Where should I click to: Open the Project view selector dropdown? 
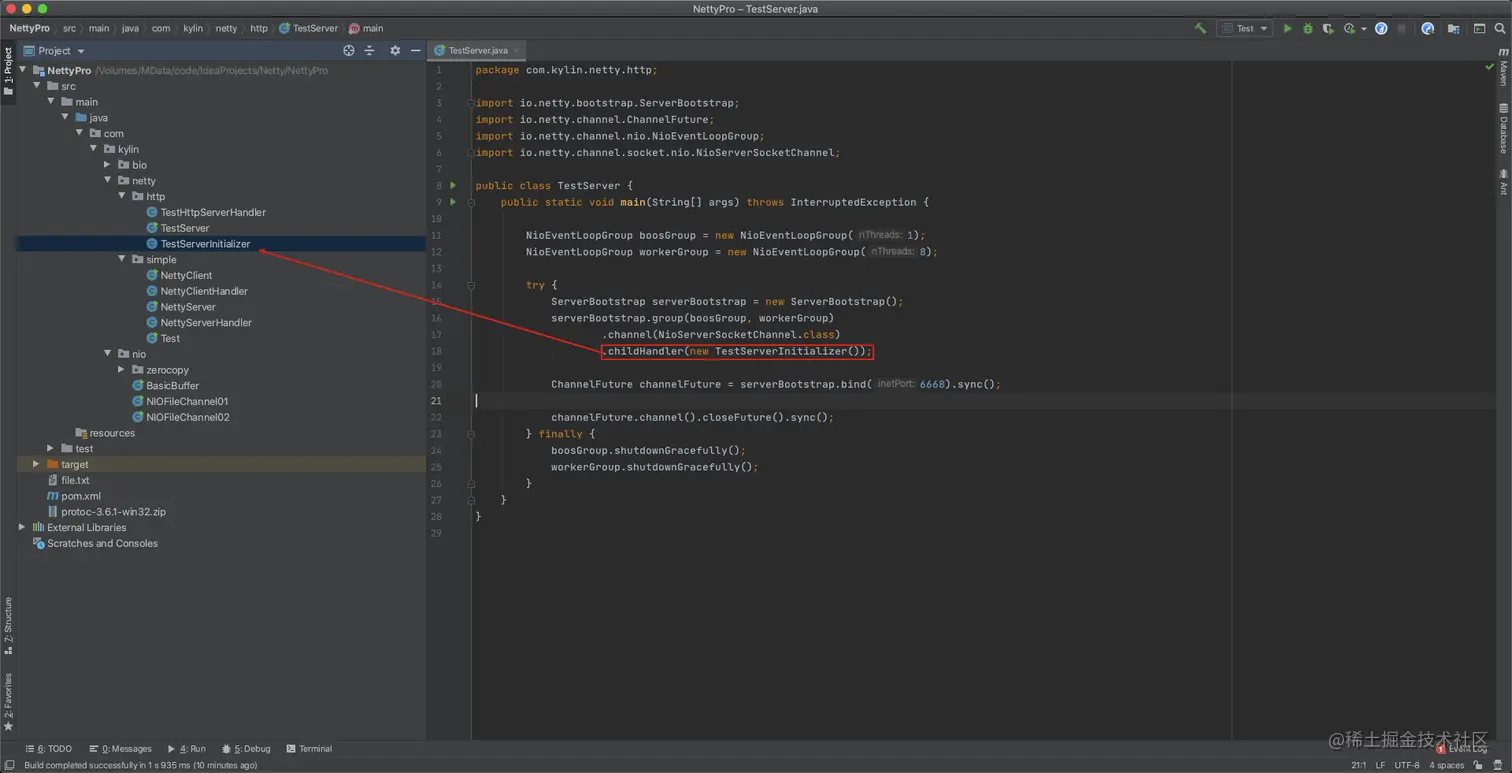[x=55, y=50]
